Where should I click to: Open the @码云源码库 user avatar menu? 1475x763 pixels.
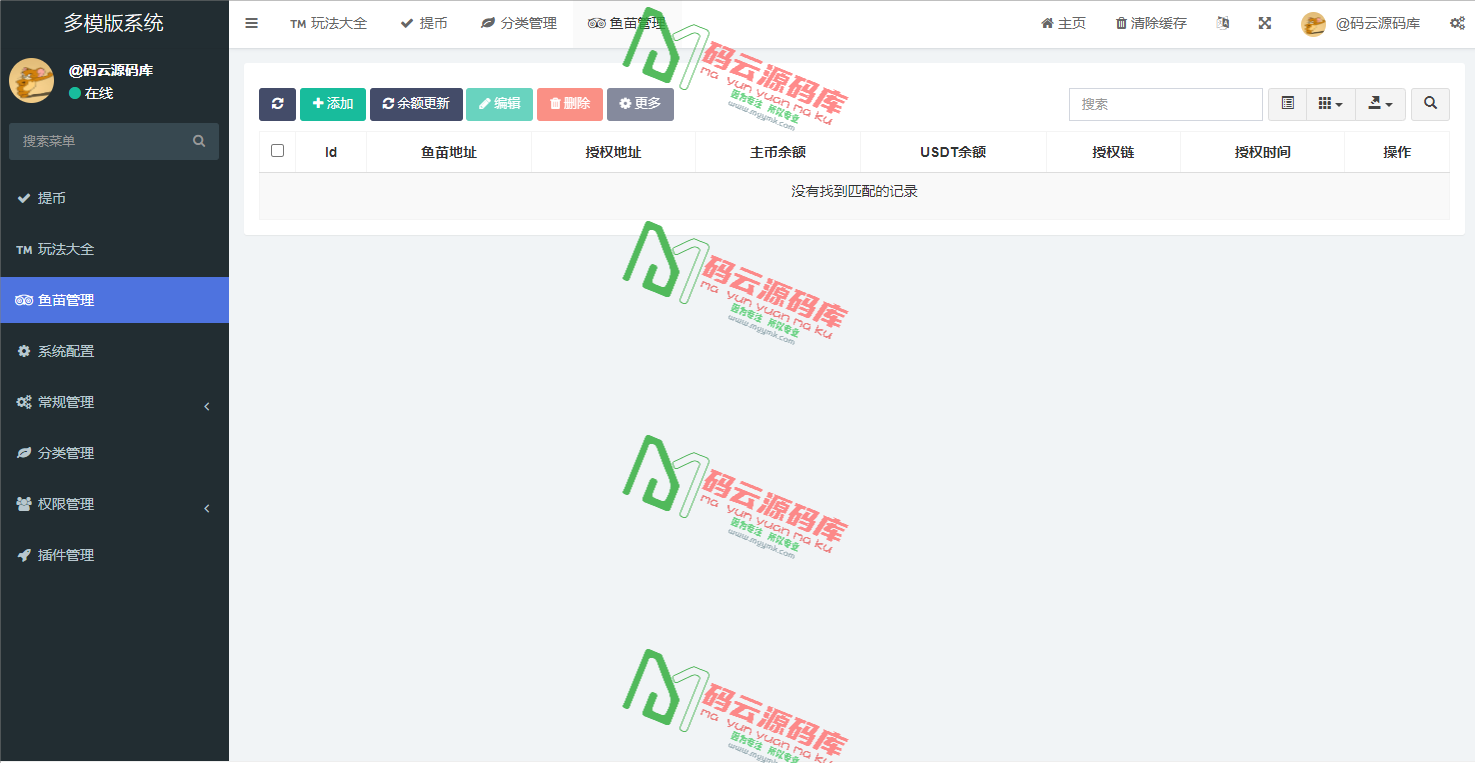click(1313, 22)
